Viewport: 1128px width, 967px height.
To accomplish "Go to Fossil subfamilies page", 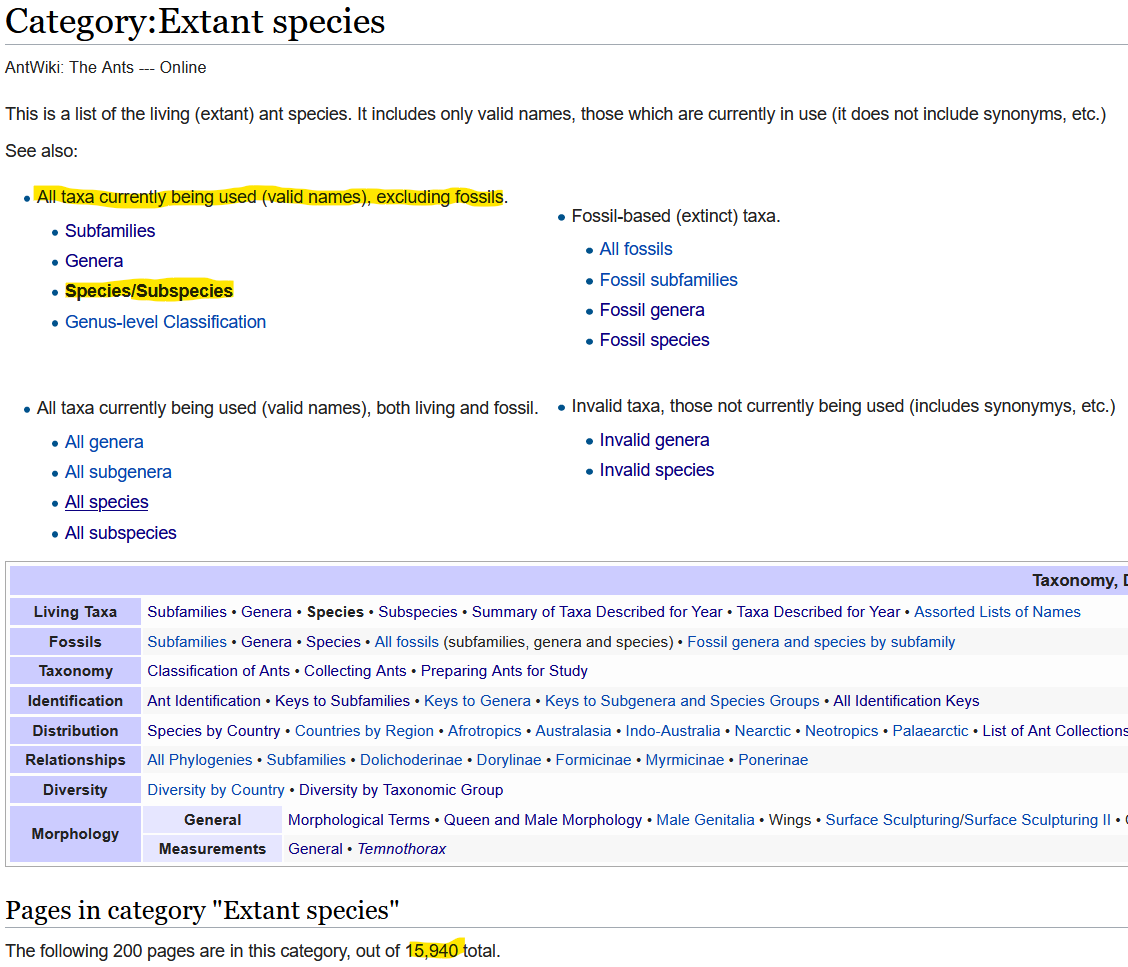I will pos(668,280).
